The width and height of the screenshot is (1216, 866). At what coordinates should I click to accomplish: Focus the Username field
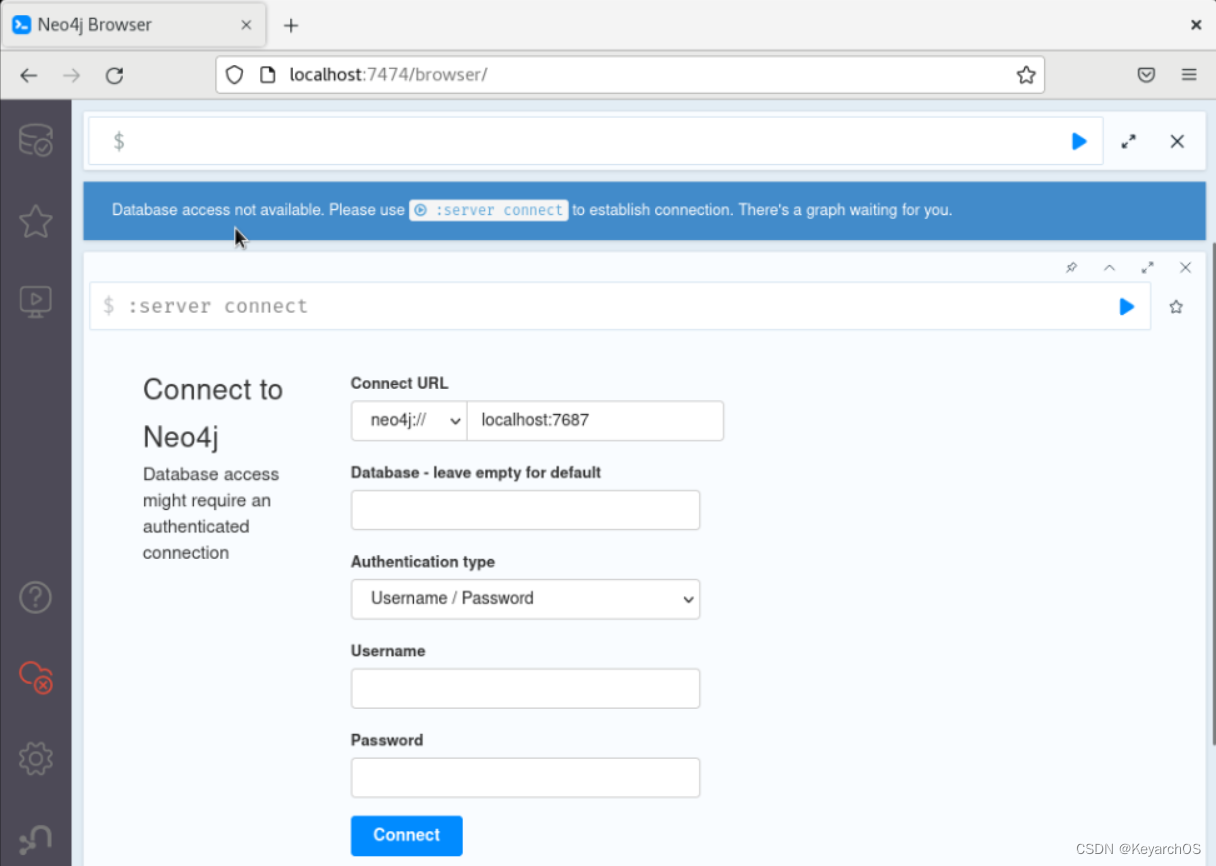(x=525, y=689)
